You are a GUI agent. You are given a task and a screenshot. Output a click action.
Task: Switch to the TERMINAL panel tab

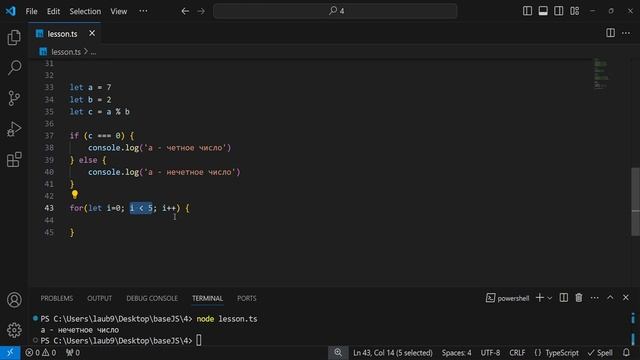coord(207,298)
